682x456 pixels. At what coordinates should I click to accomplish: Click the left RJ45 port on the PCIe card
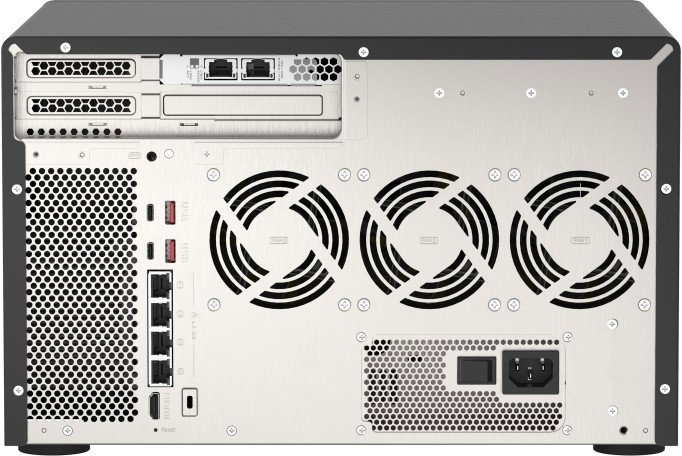coord(221,69)
